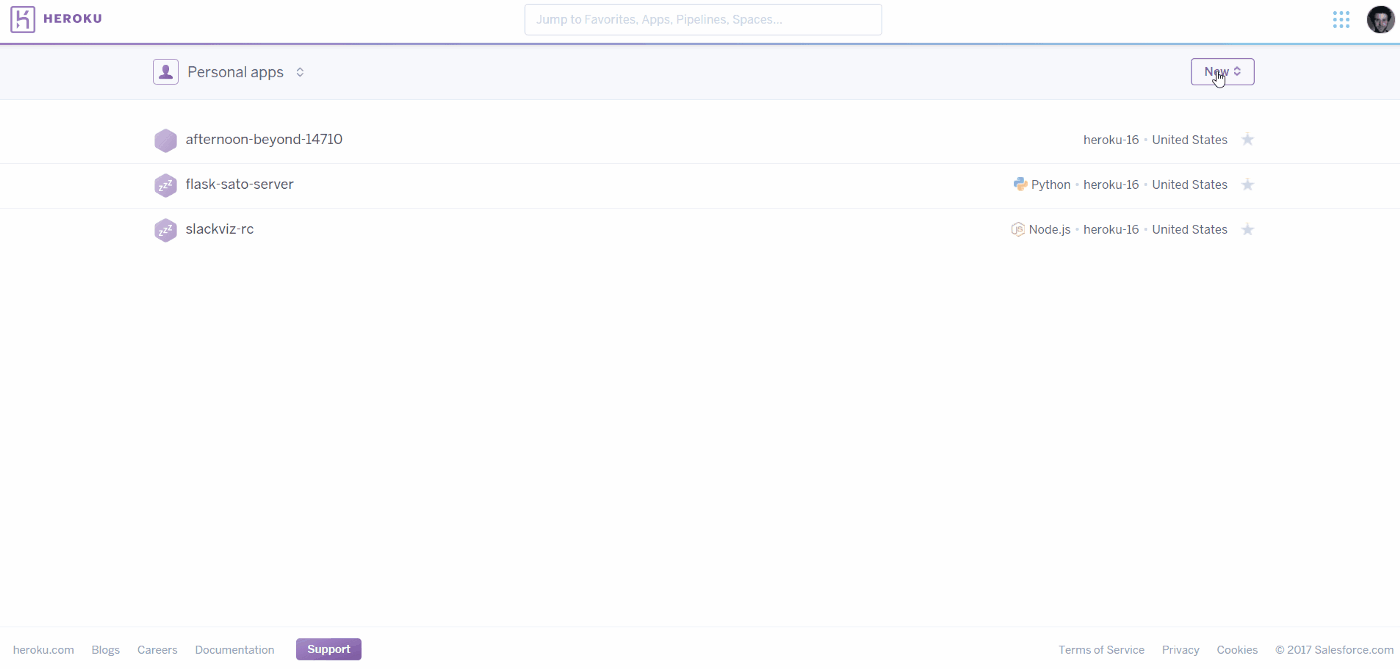Click the Node.js language icon
Image resolution: width=1400 pixels, height=669 pixels.
coord(1018,229)
